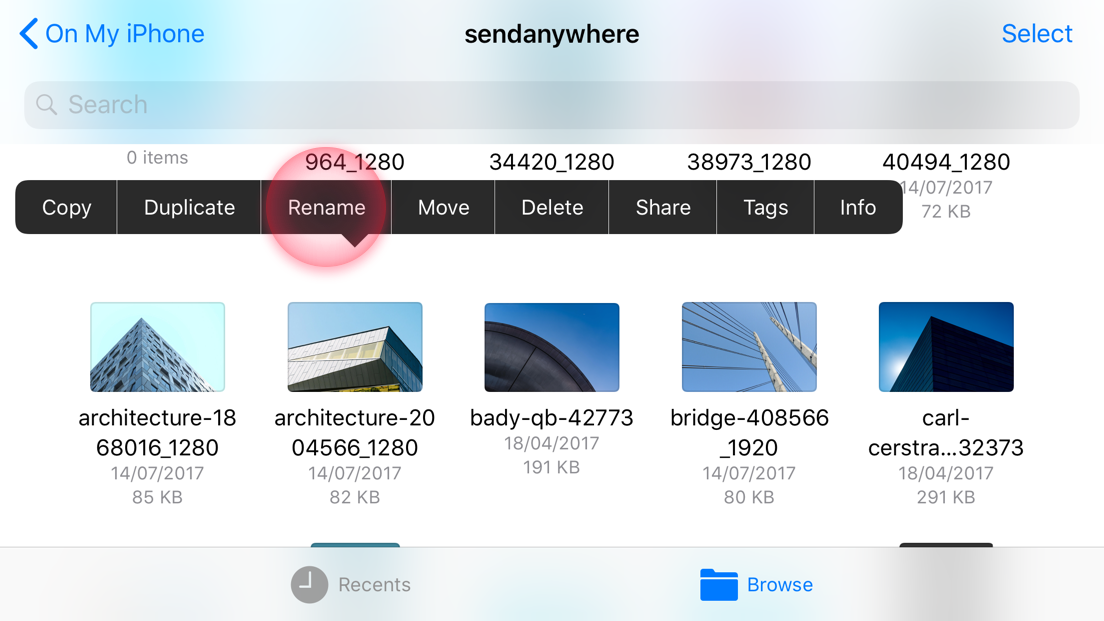Viewport: 1104px width, 621px height.
Task: Tap the Select button
Action: tap(1036, 34)
